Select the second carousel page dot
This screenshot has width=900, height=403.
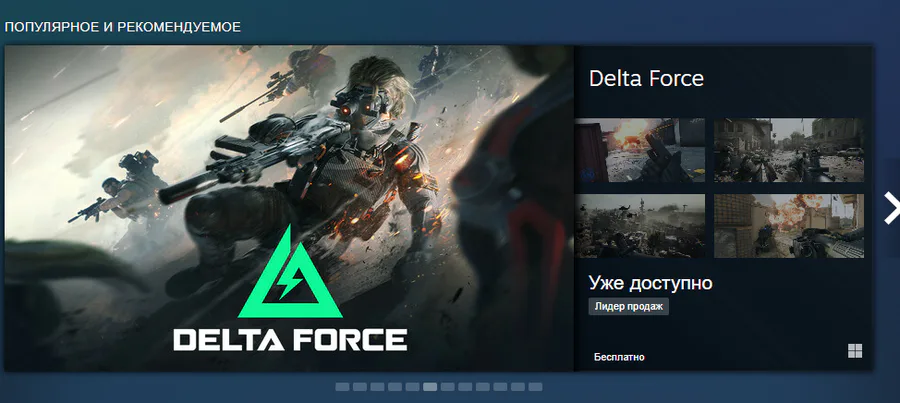[x=360, y=387]
